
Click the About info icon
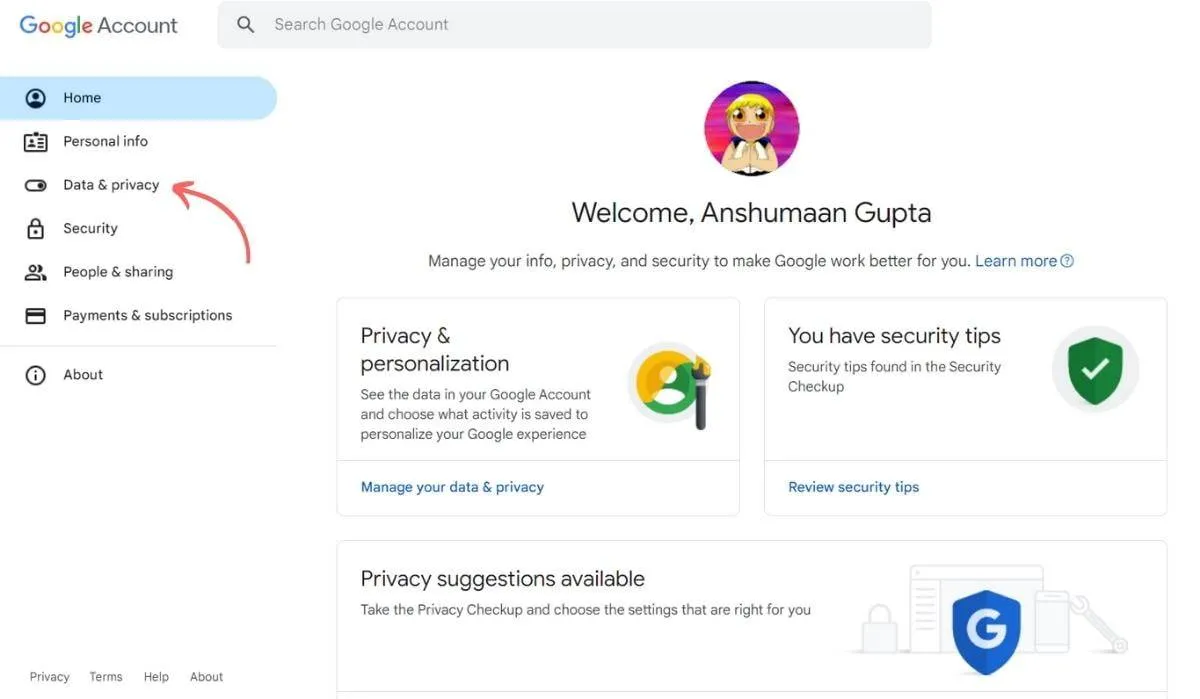pyautogui.click(x=35, y=374)
